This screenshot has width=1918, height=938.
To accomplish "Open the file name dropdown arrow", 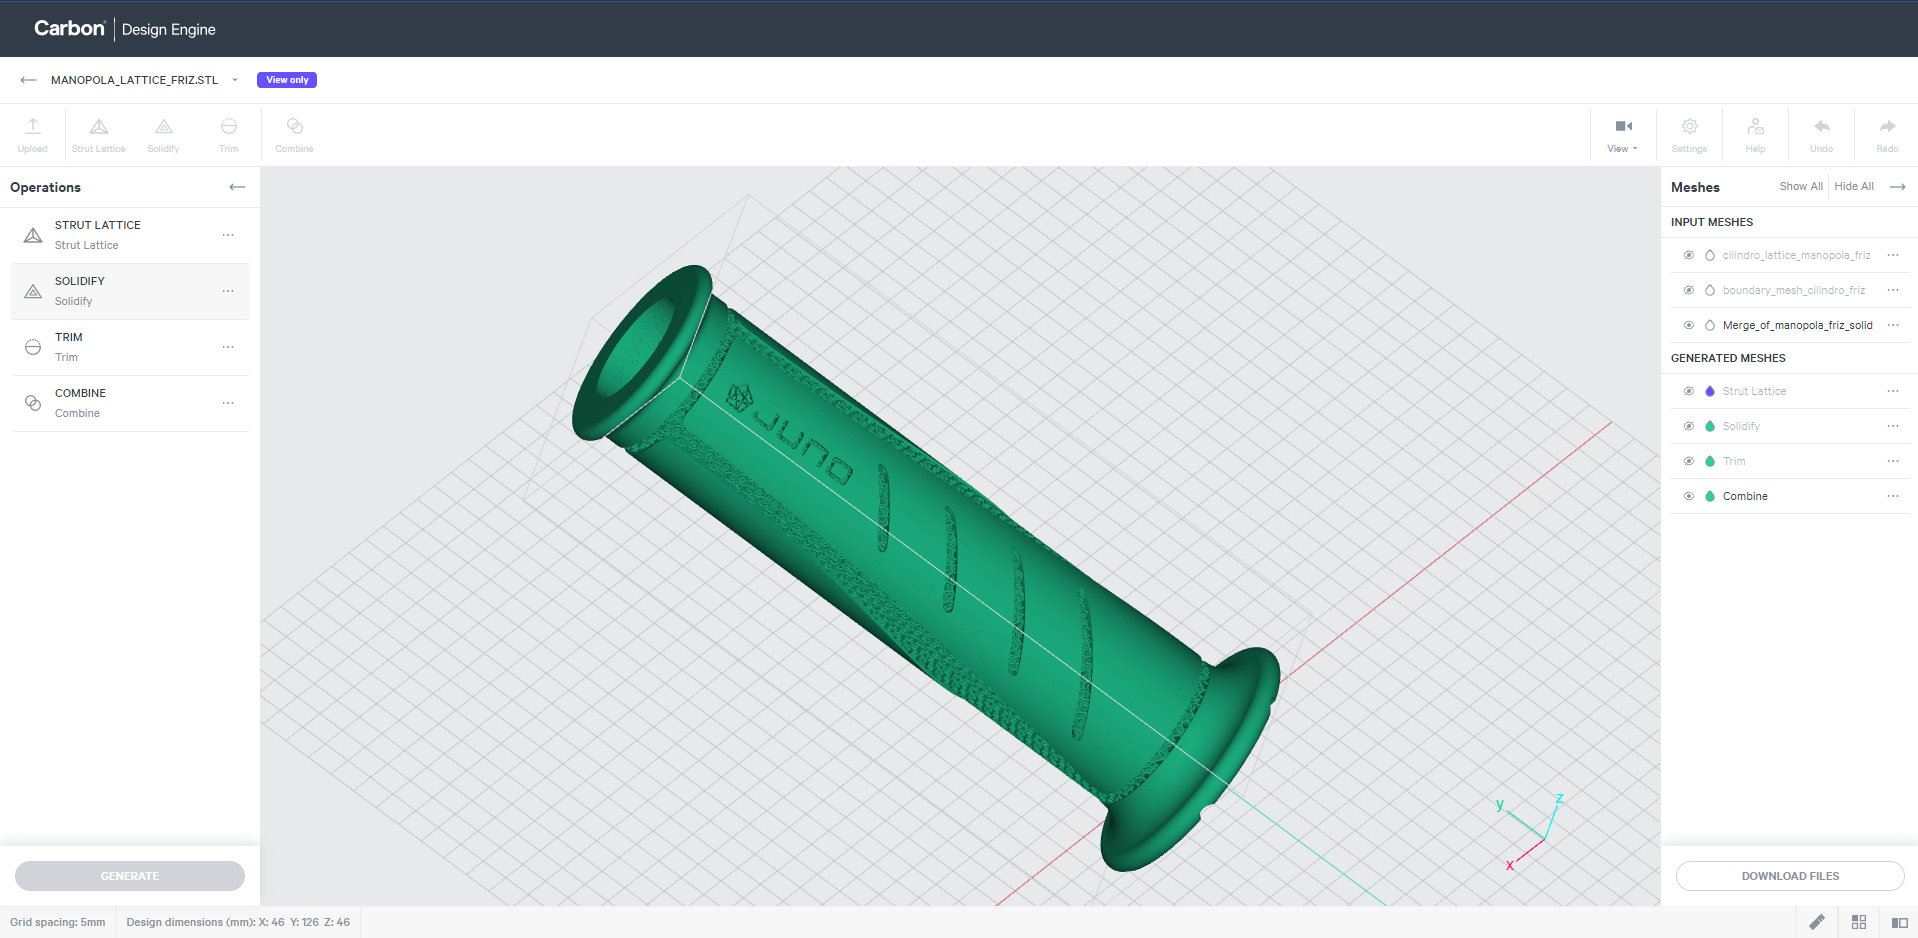I will (235, 80).
